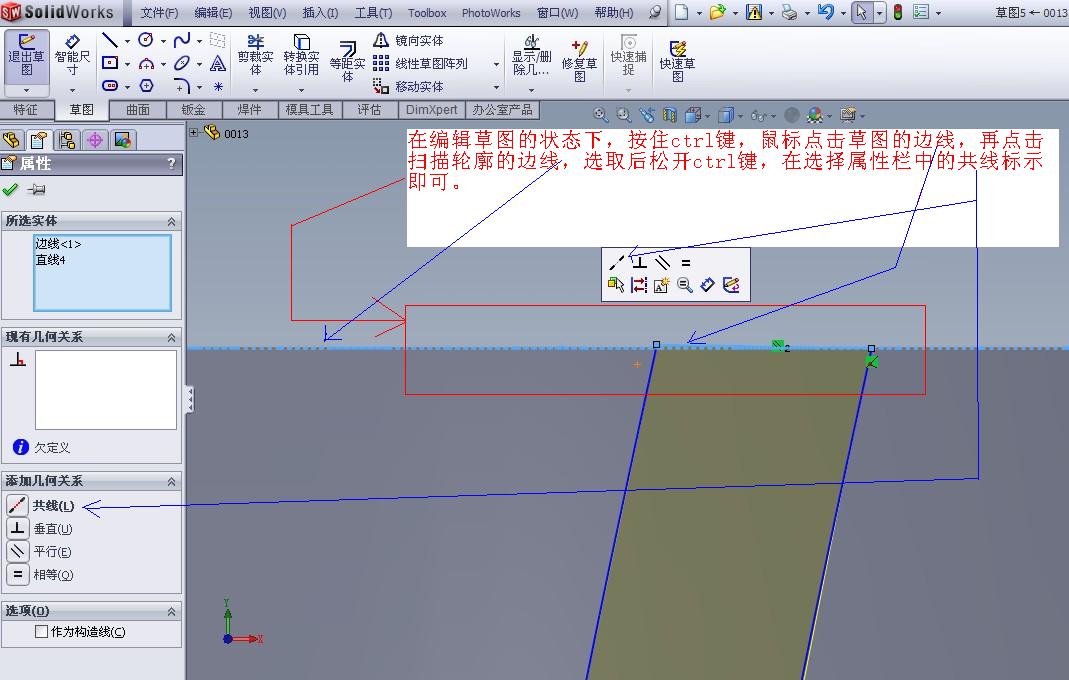
Task: Add the 相等(Q) equal relation
Action: tap(40, 574)
